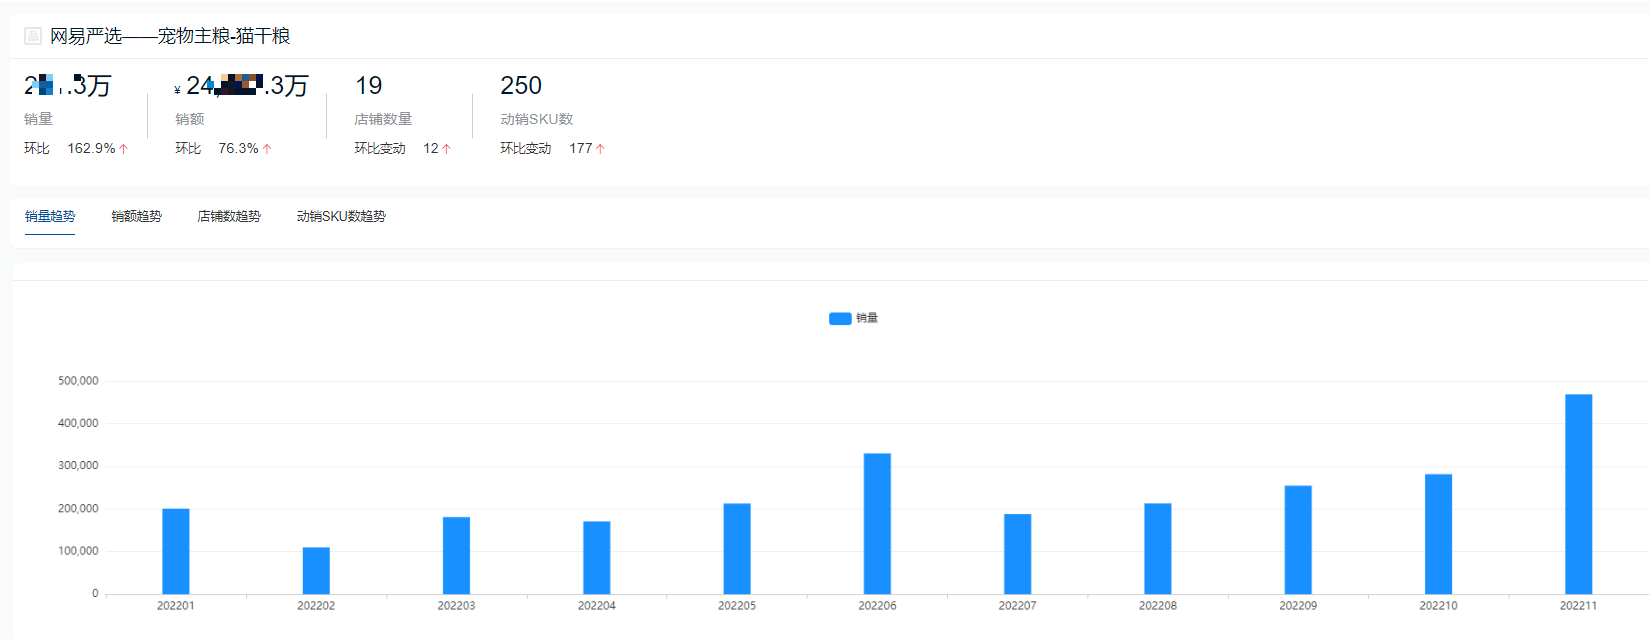
Task: Click the 202201 bar in chart
Action: [x=176, y=551]
